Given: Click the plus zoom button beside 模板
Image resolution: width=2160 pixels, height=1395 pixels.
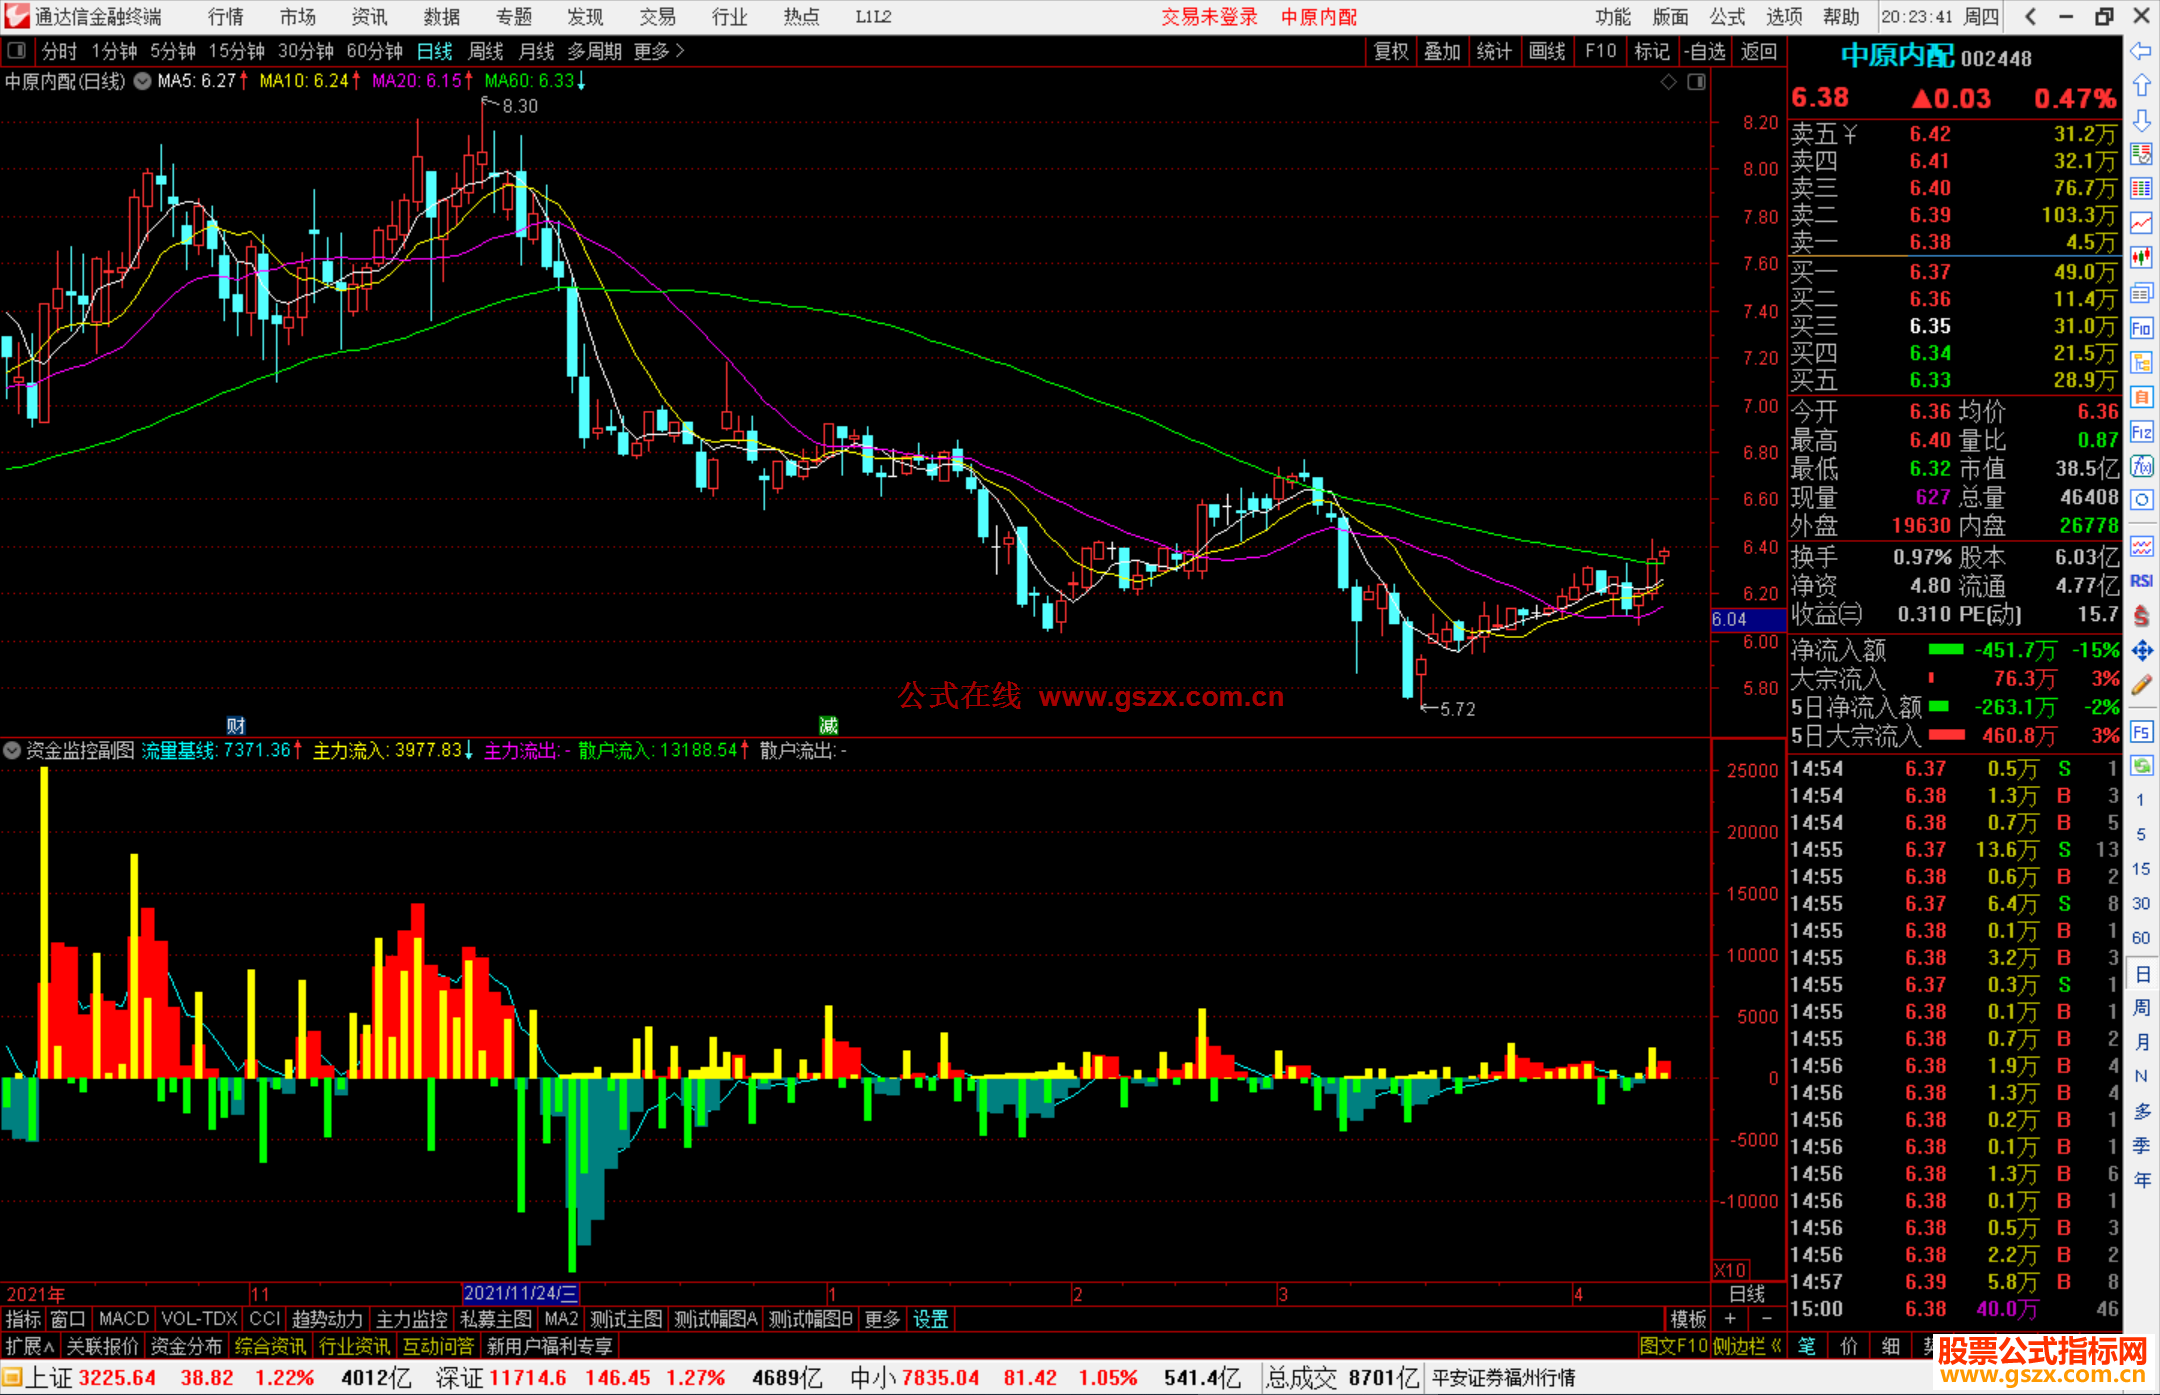Looking at the screenshot, I should [x=1730, y=1319].
